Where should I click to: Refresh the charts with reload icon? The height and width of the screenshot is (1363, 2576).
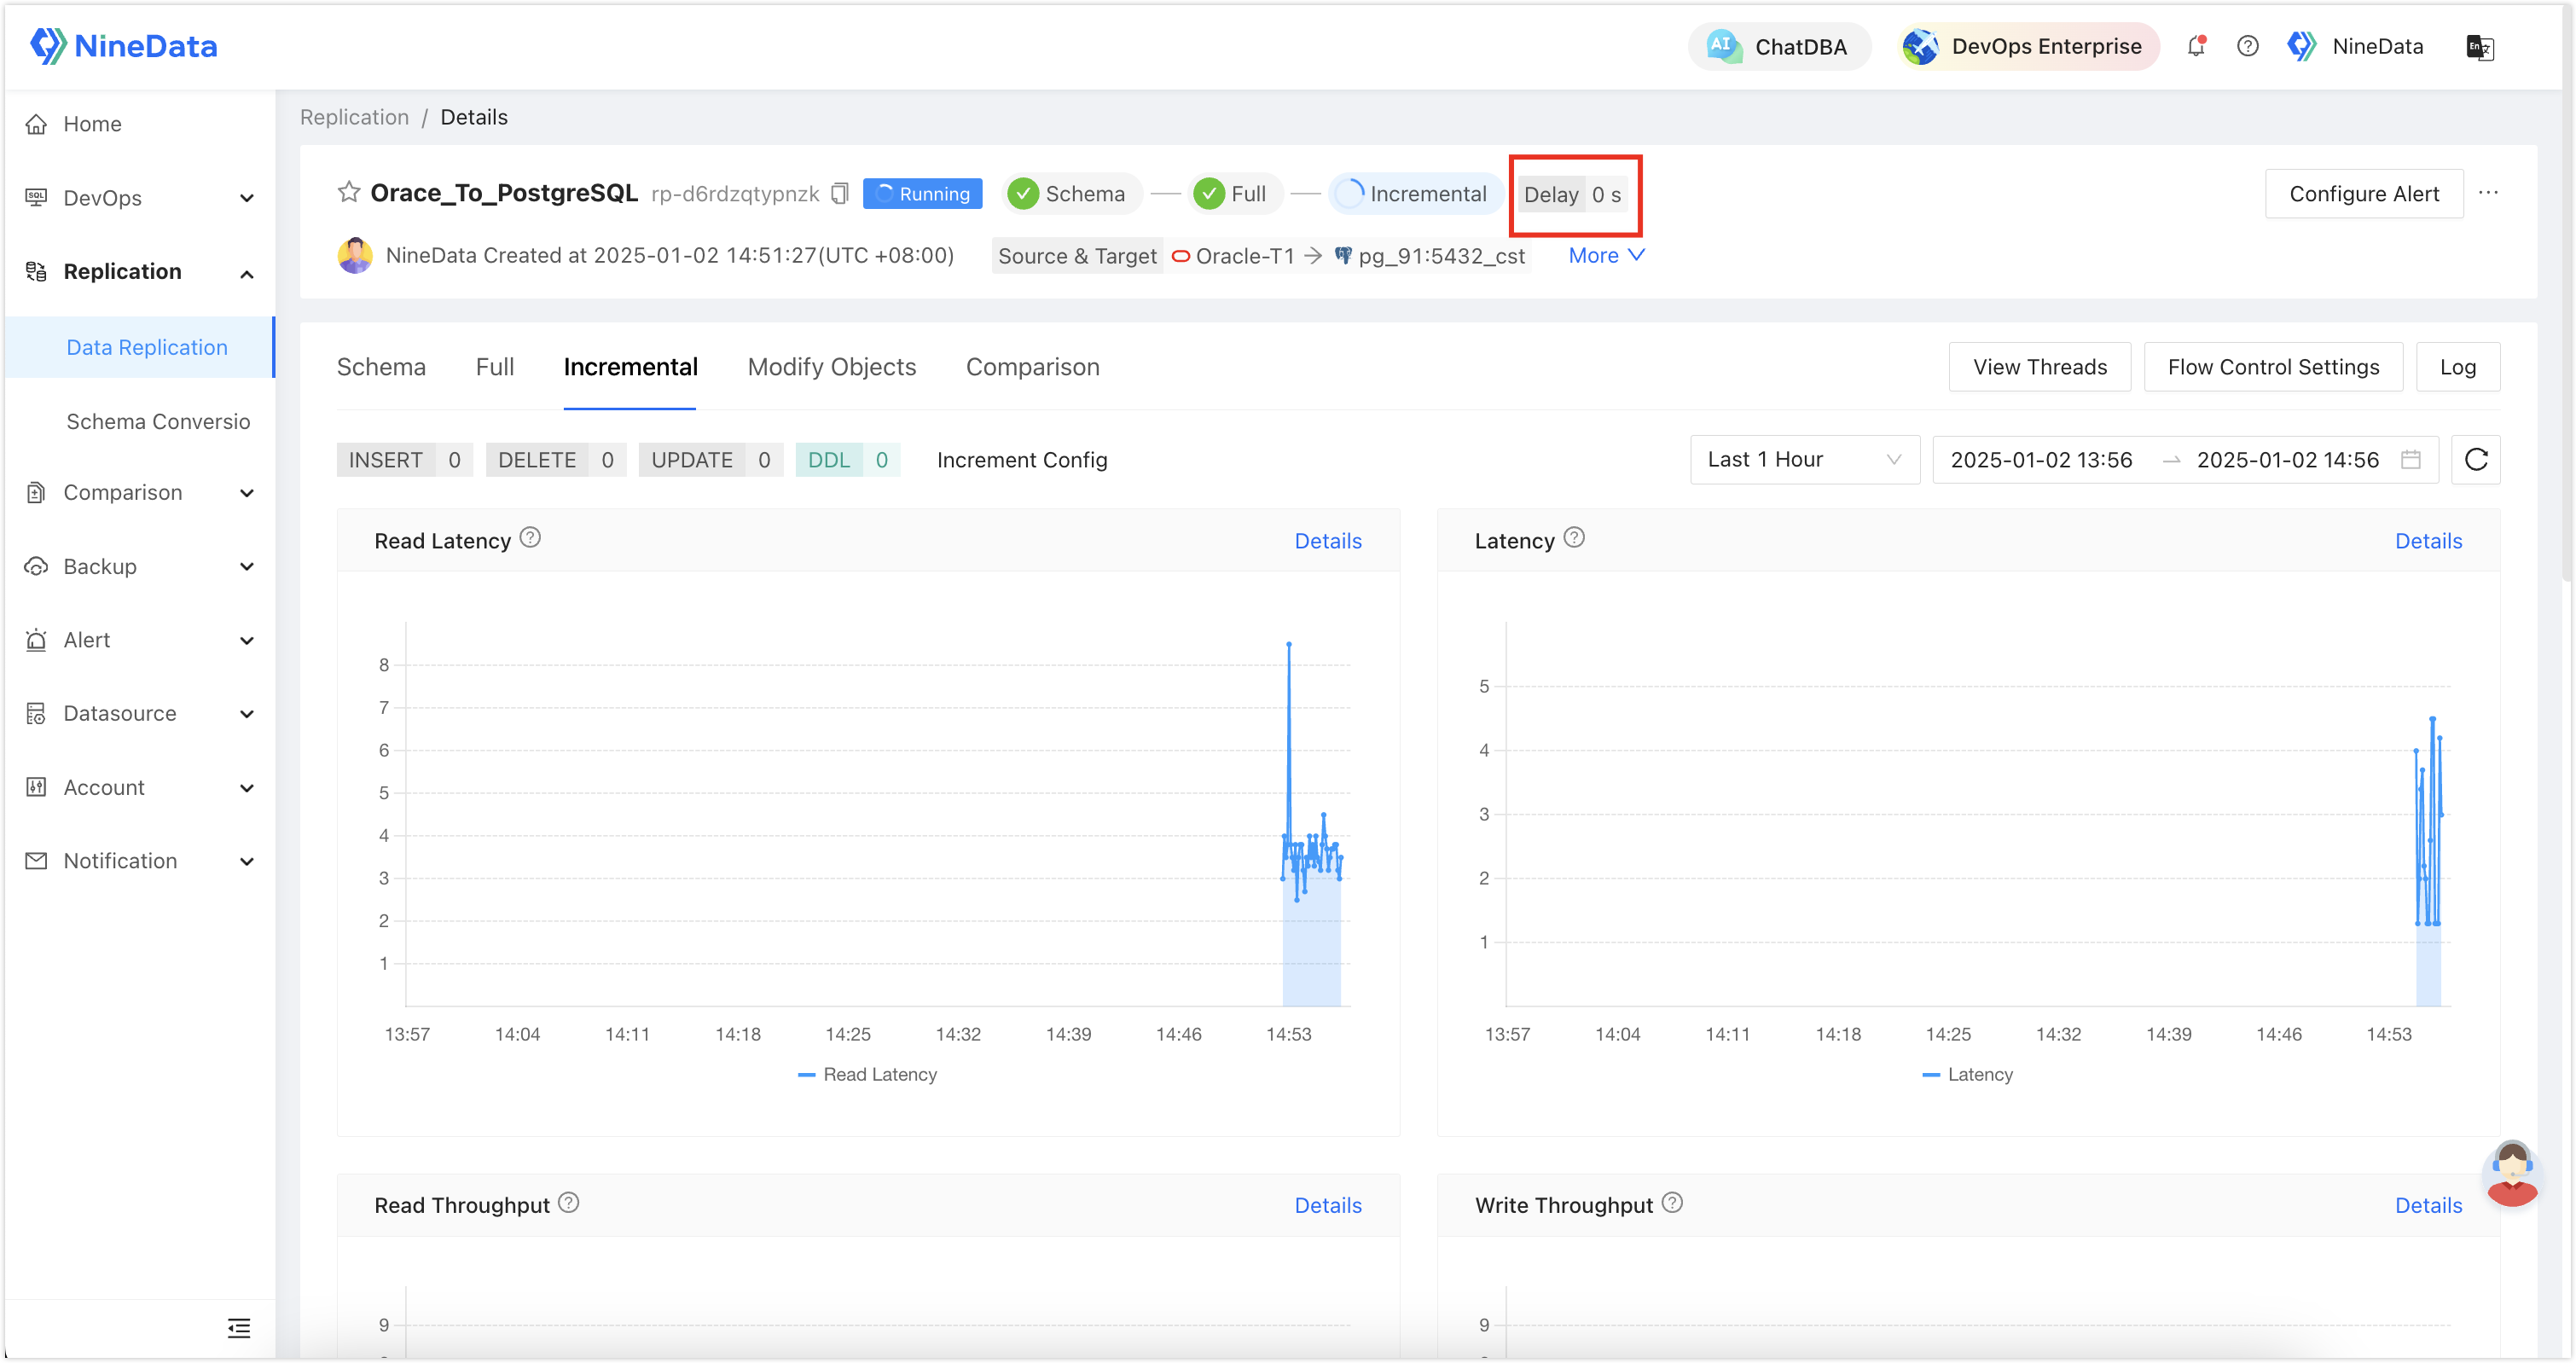pos(2476,460)
